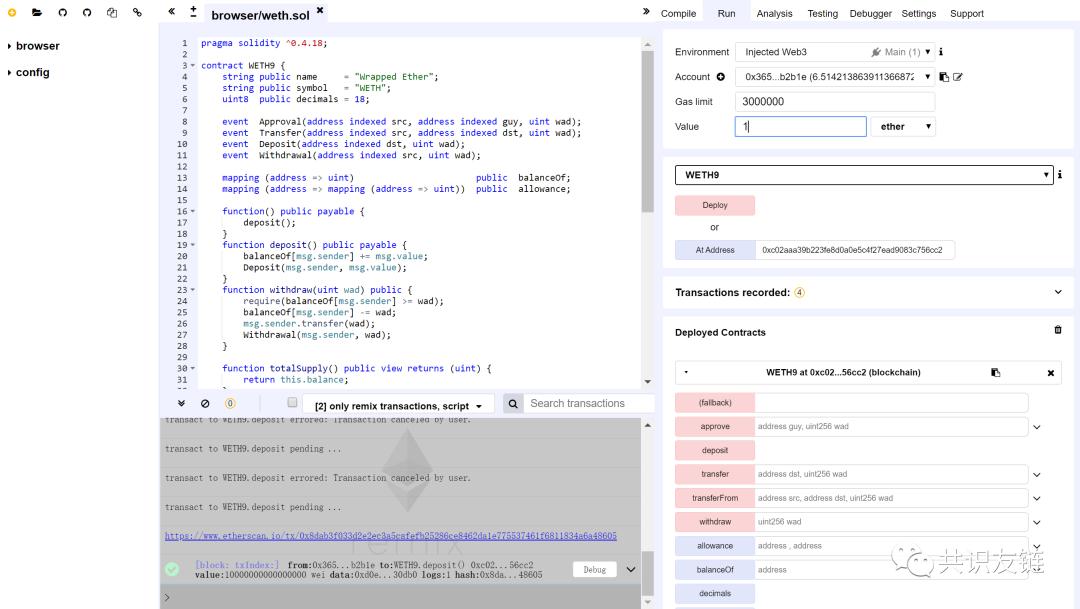Switch to the Run tab
This screenshot has height=609, width=1080.
coord(726,14)
